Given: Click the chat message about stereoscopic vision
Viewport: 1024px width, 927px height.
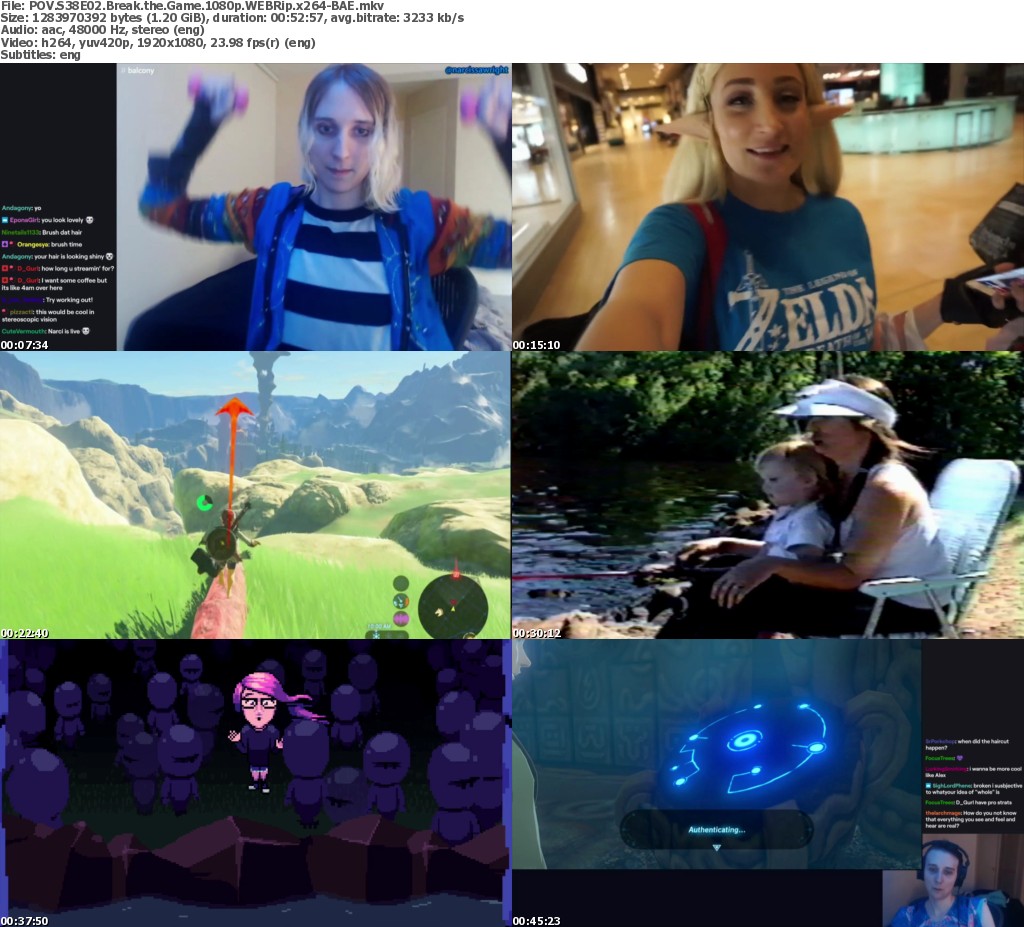Looking at the screenshot, I should point(48,316).
